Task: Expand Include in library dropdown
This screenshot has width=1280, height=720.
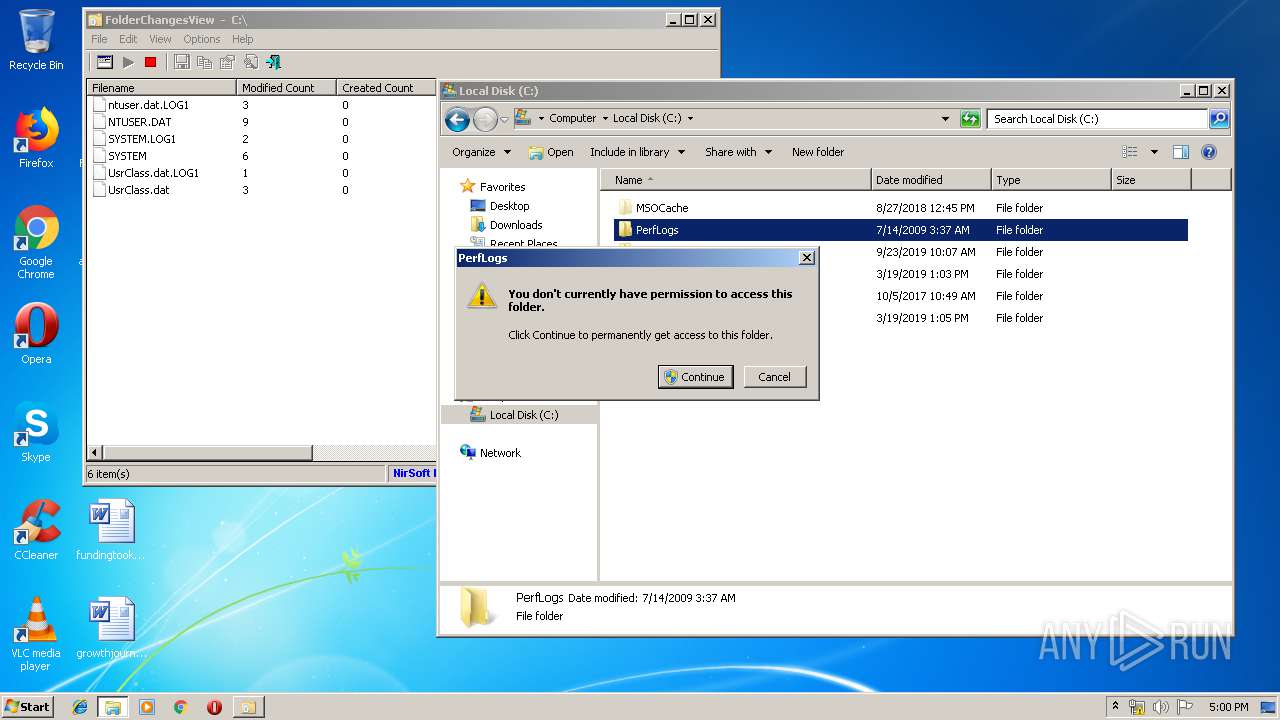Action: point(637,152)
